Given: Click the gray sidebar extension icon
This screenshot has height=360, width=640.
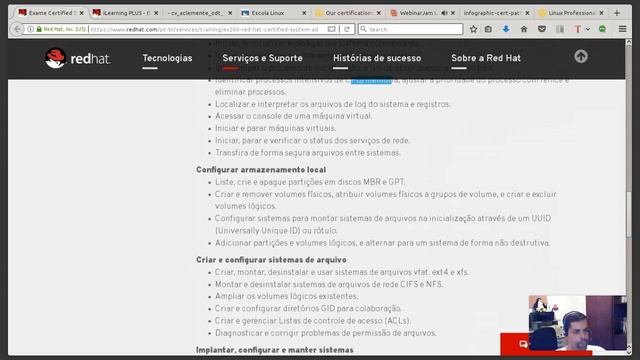Looking at the screenshot, I should pyautogui.click(x=560, y=29).
